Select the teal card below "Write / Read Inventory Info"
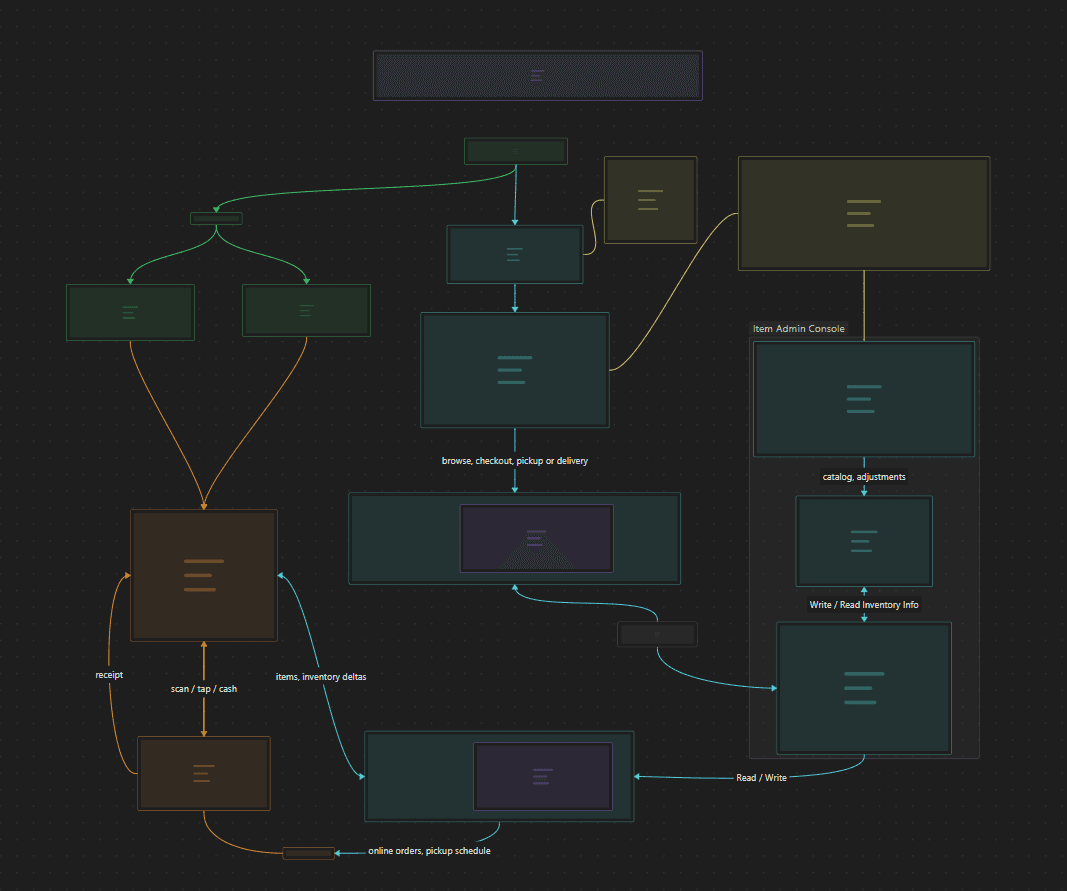1067x891 pixels. [864, 688]
